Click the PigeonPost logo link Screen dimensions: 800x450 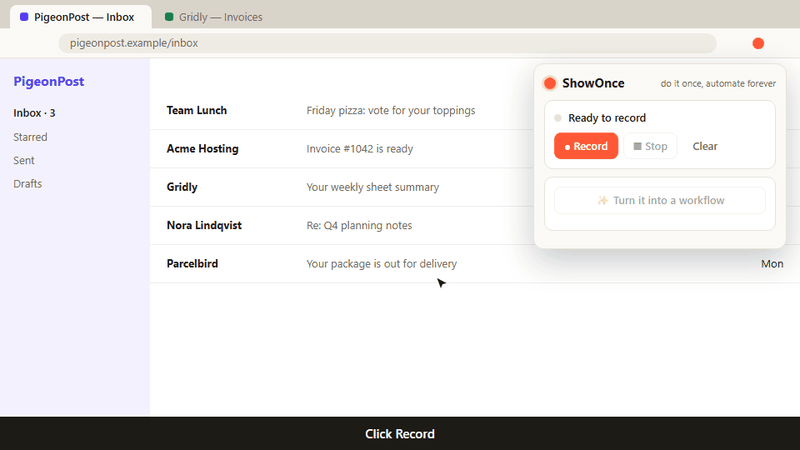tap(48, 81)
